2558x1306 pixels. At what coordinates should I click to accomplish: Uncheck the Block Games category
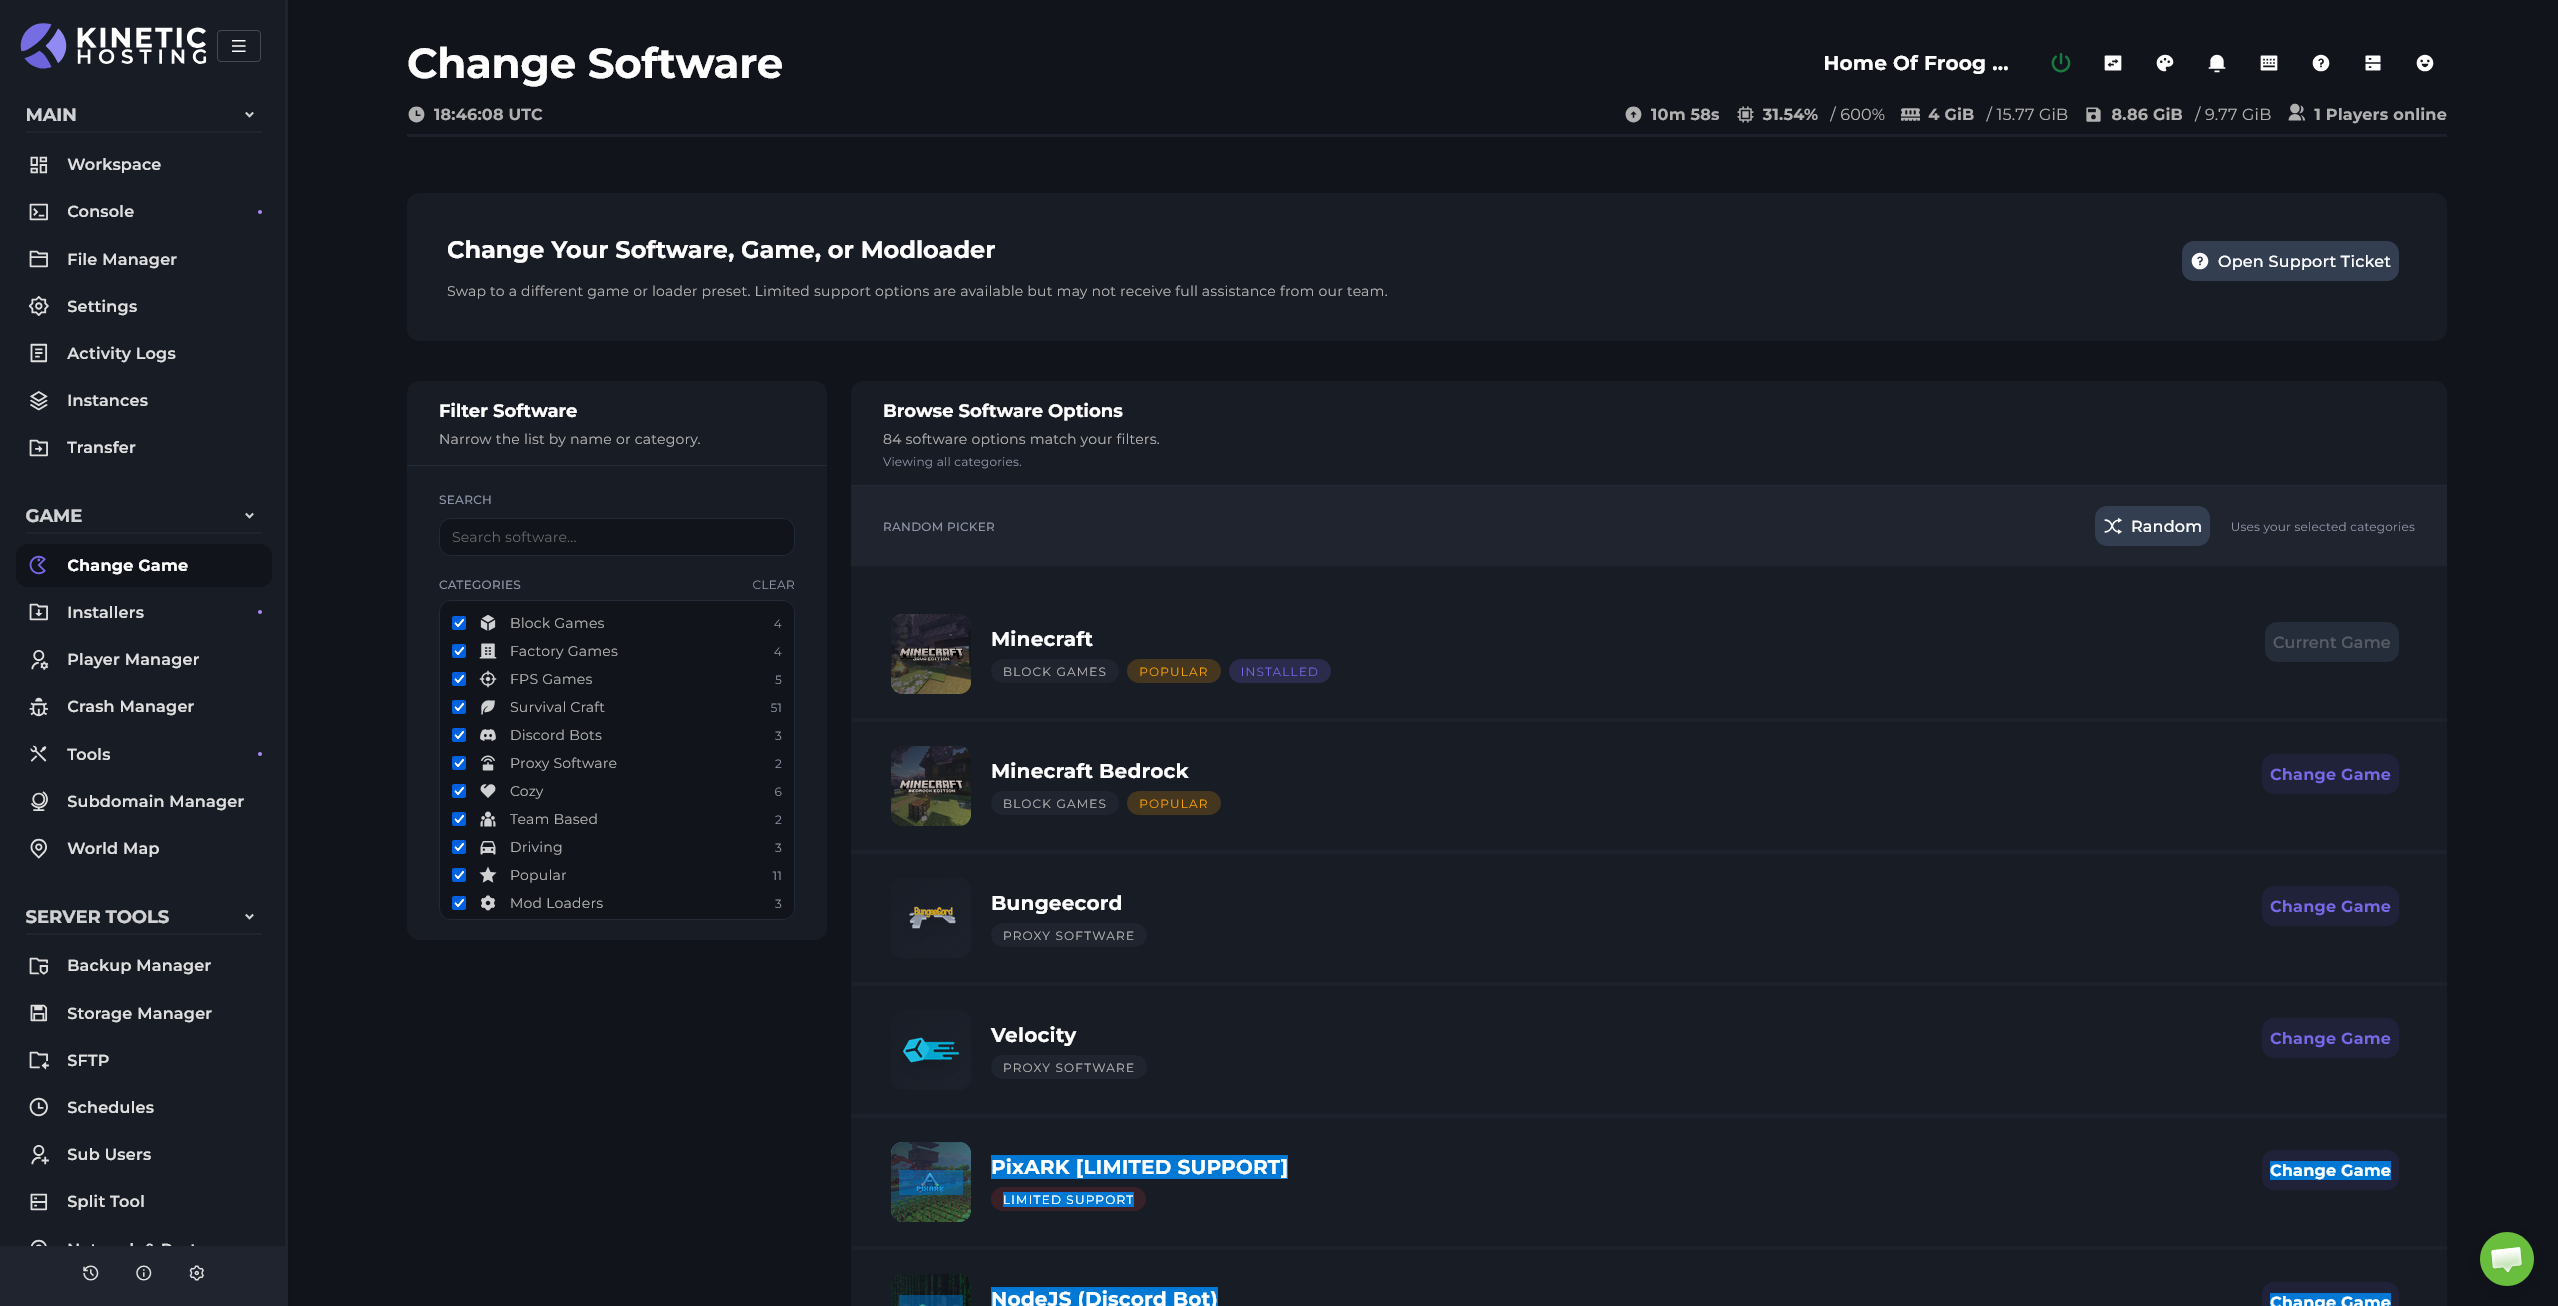point(459,622)
